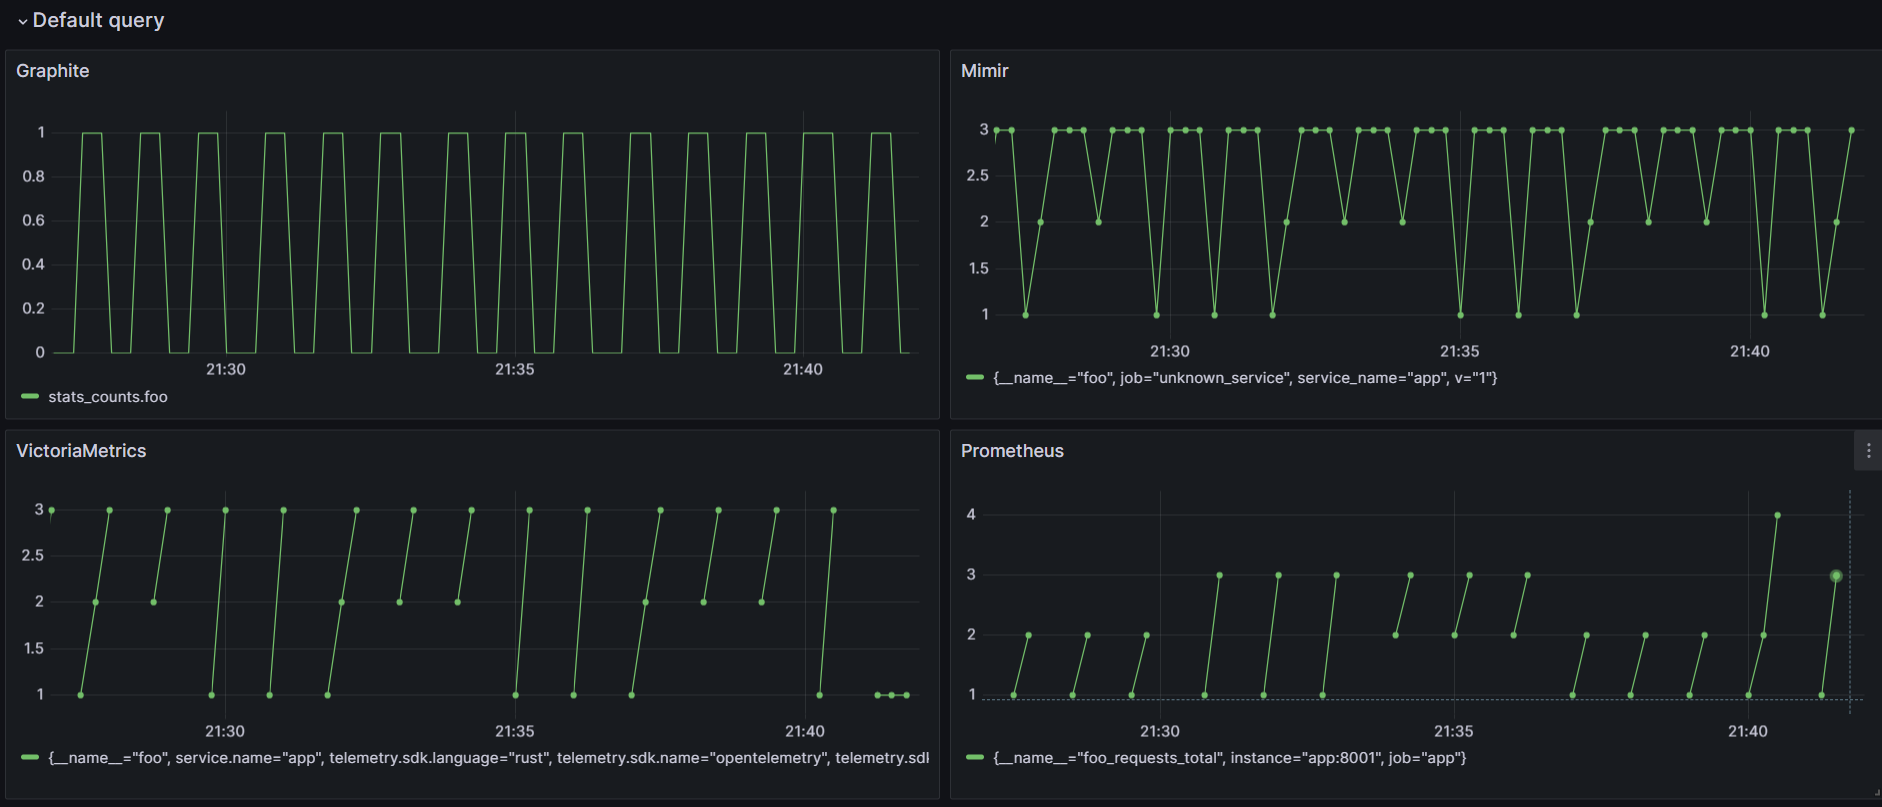Click the Prometheus panel resize handle corner
1882x807 pixels.
[1876, 792]
